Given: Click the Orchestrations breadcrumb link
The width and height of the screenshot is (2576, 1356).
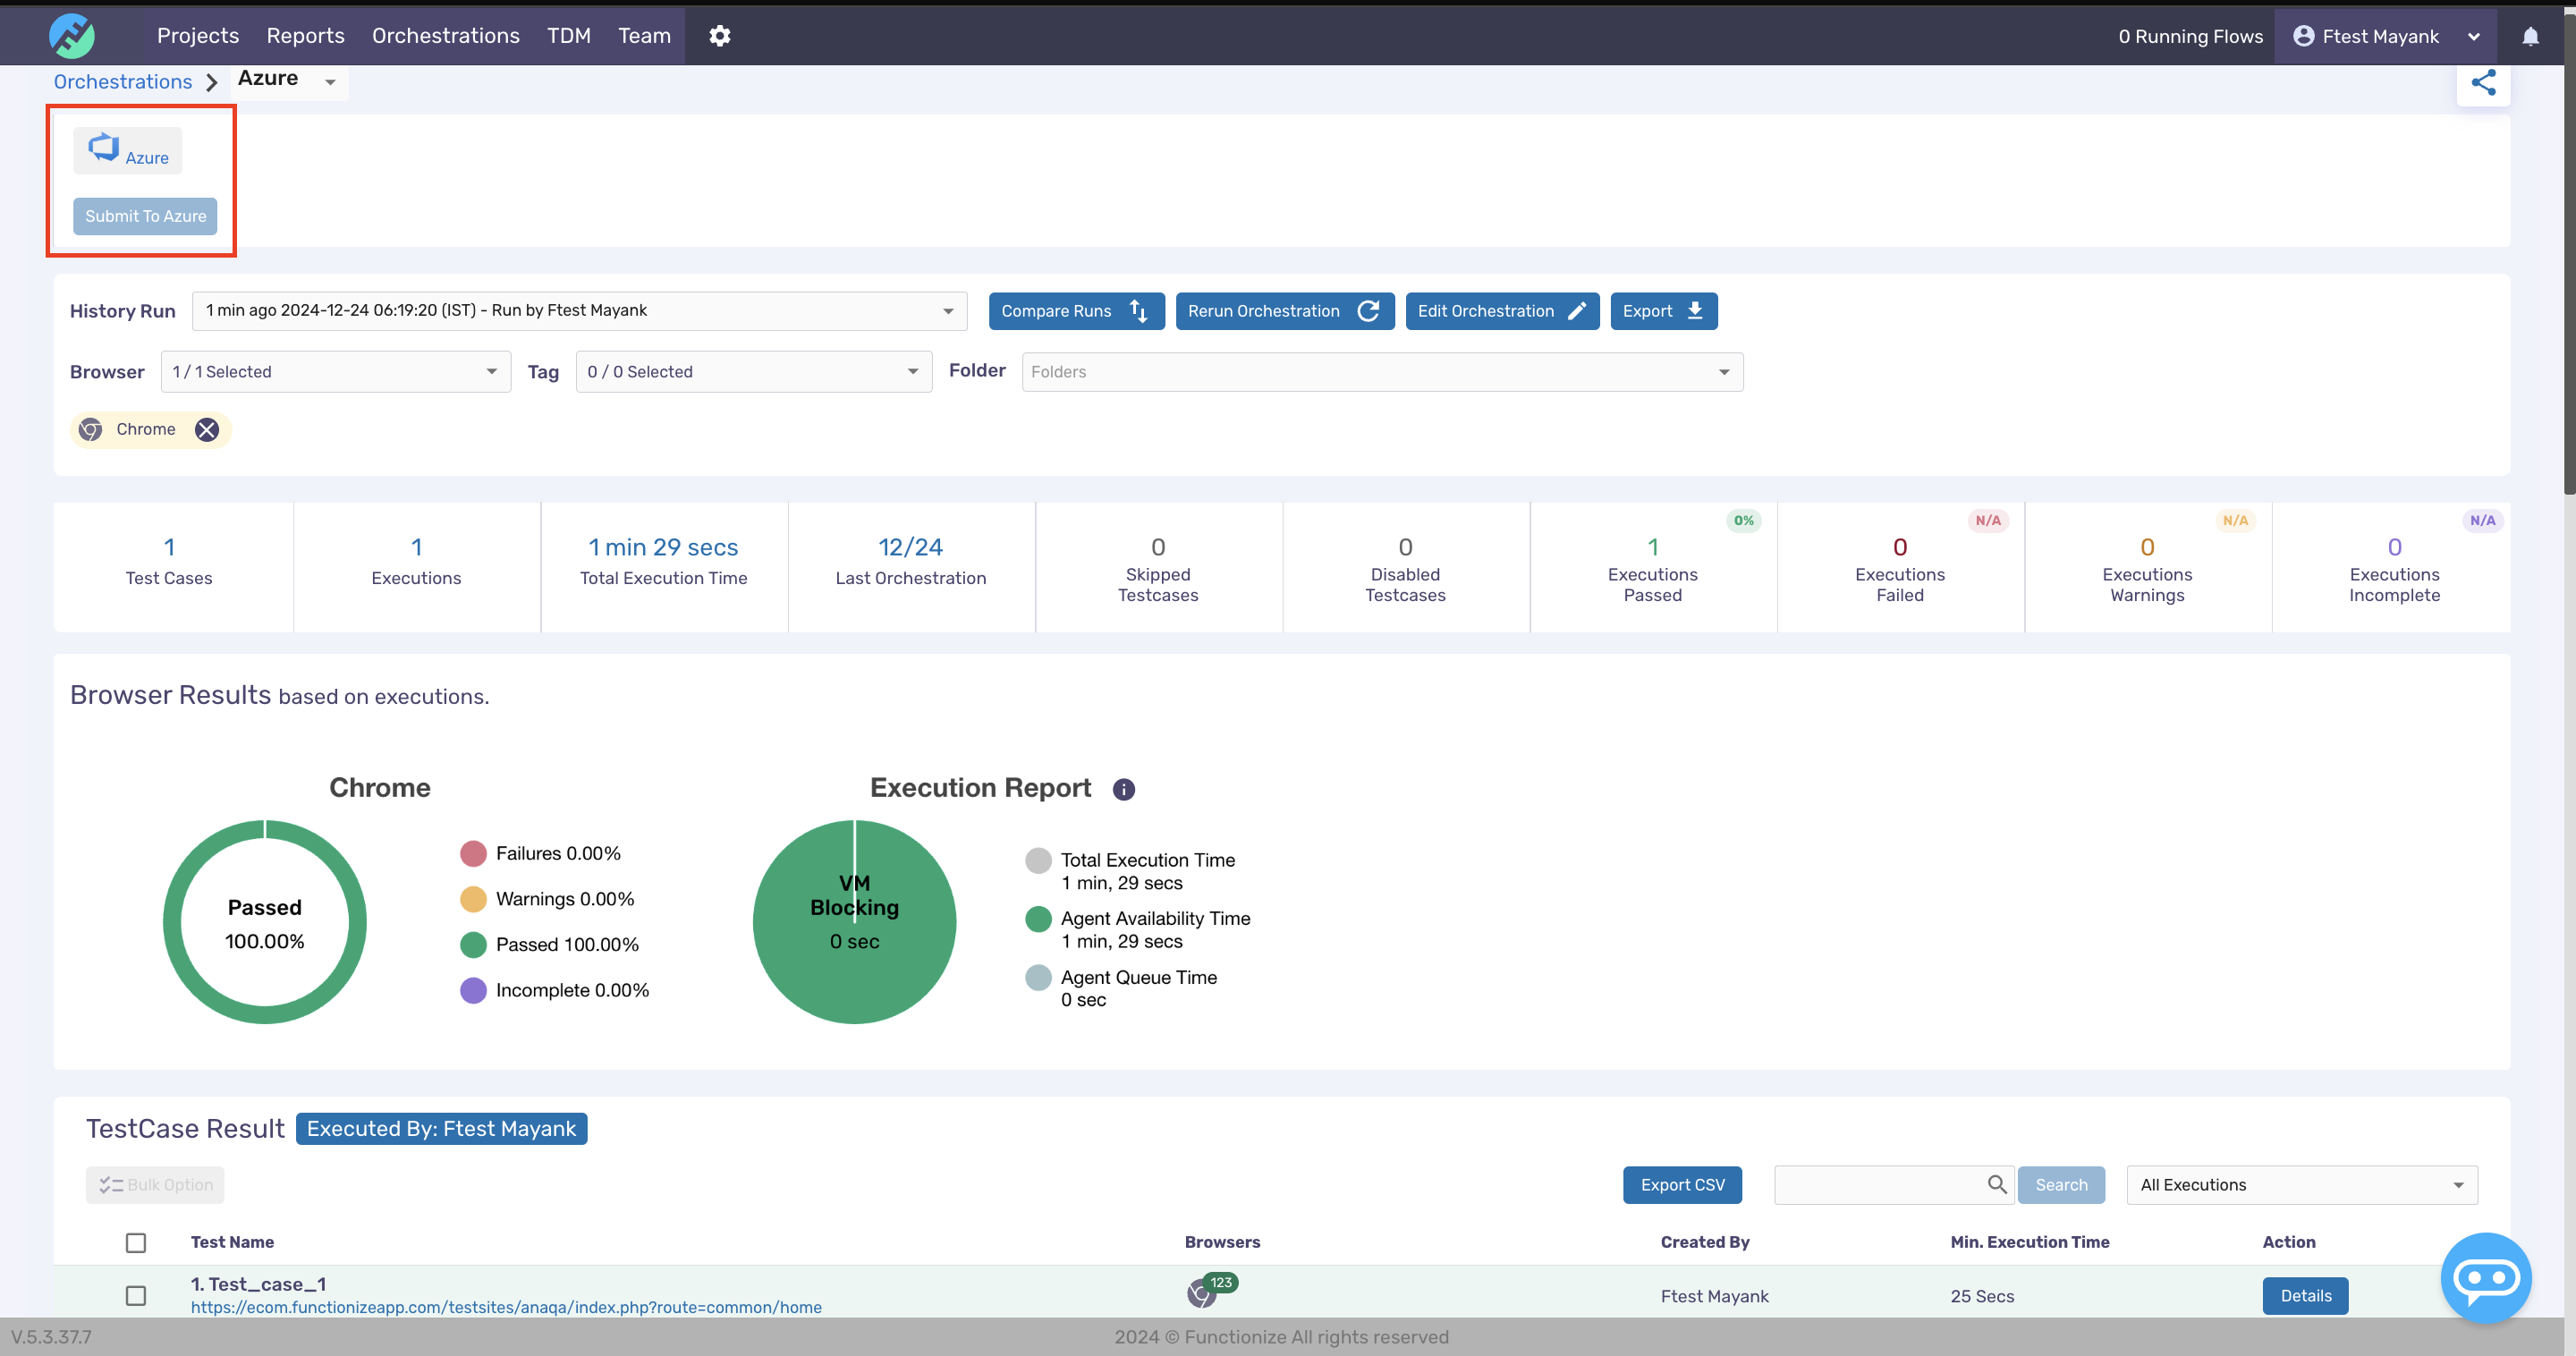Looking at the screenshot, I should [123, 82].
